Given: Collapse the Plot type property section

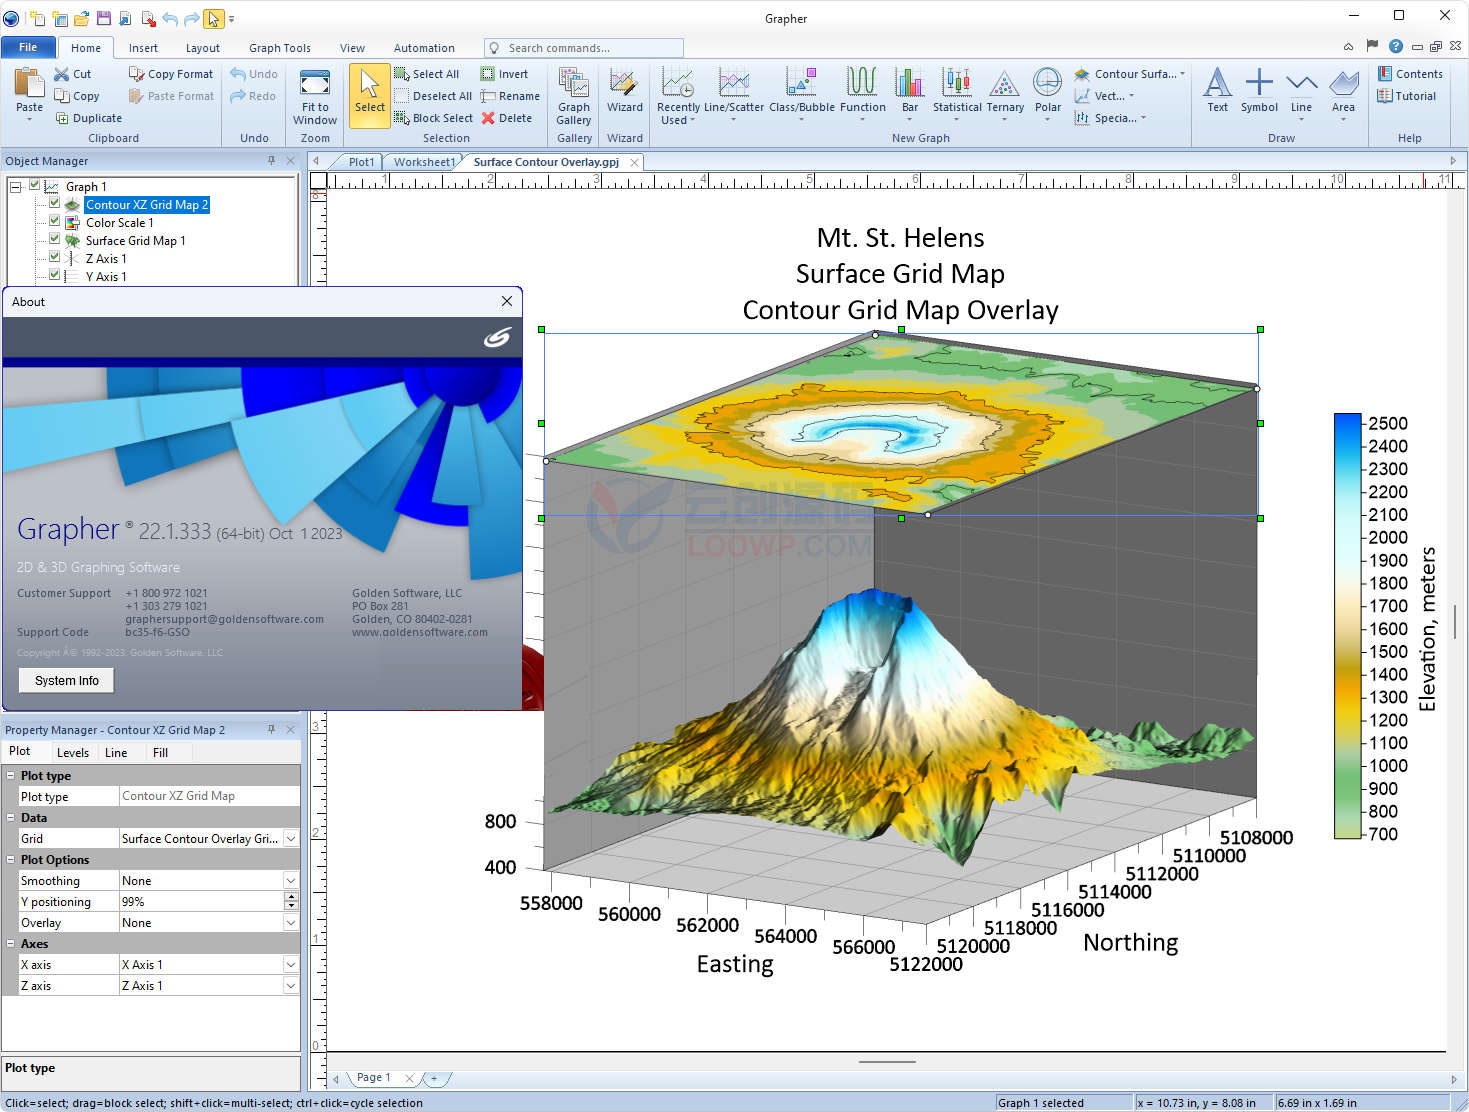Looking at the screenshot, I should click(11, 776).
